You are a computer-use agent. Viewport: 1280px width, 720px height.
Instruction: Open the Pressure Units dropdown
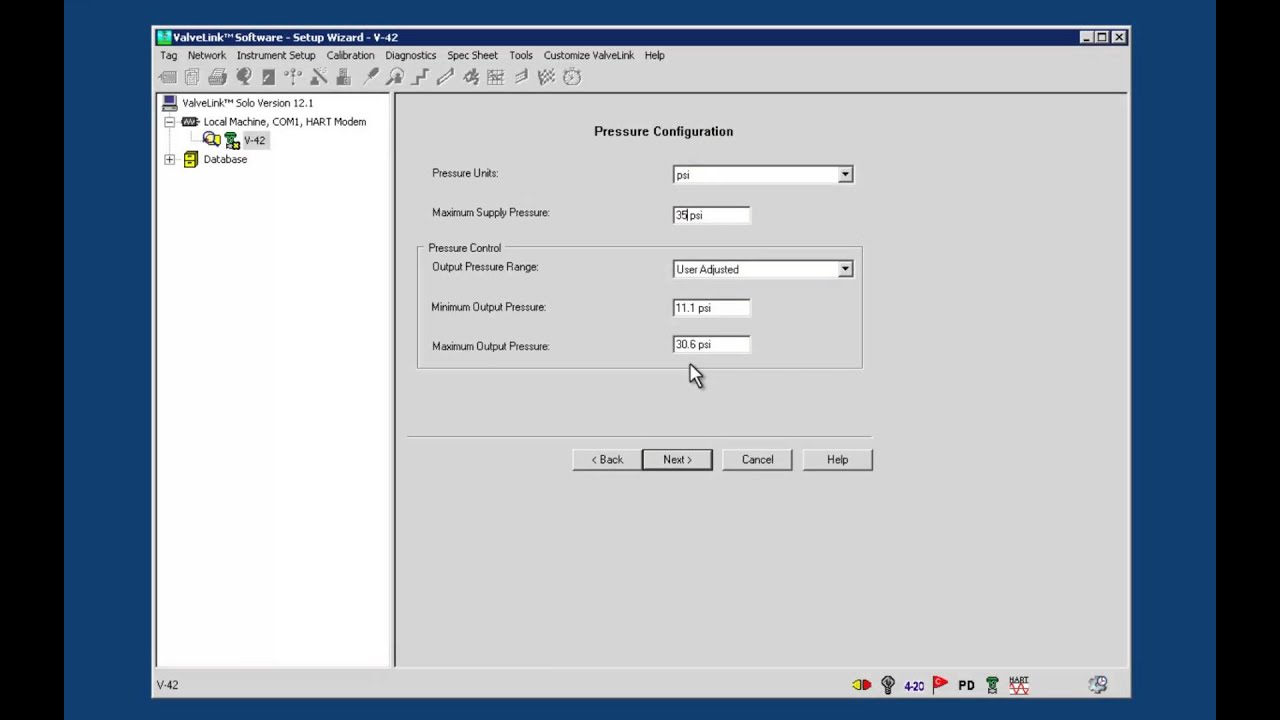point(845,175)
